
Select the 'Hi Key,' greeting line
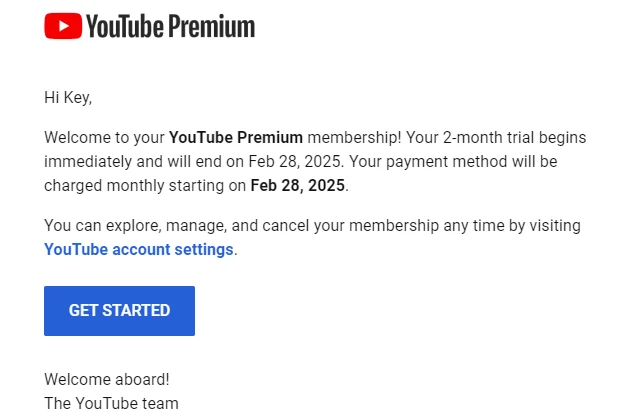coord(68,97)
